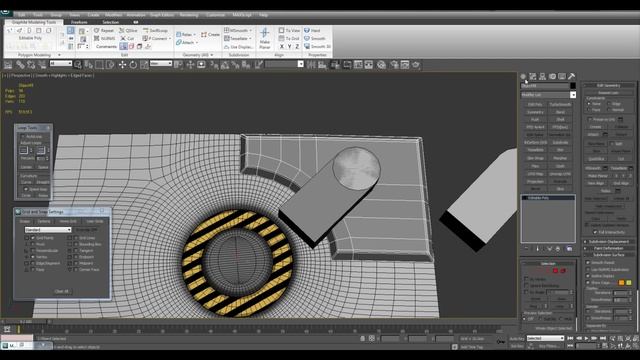Viewport: 640px width, 360px height.
Task: Click the X axis align button
Action: [282, 47]
